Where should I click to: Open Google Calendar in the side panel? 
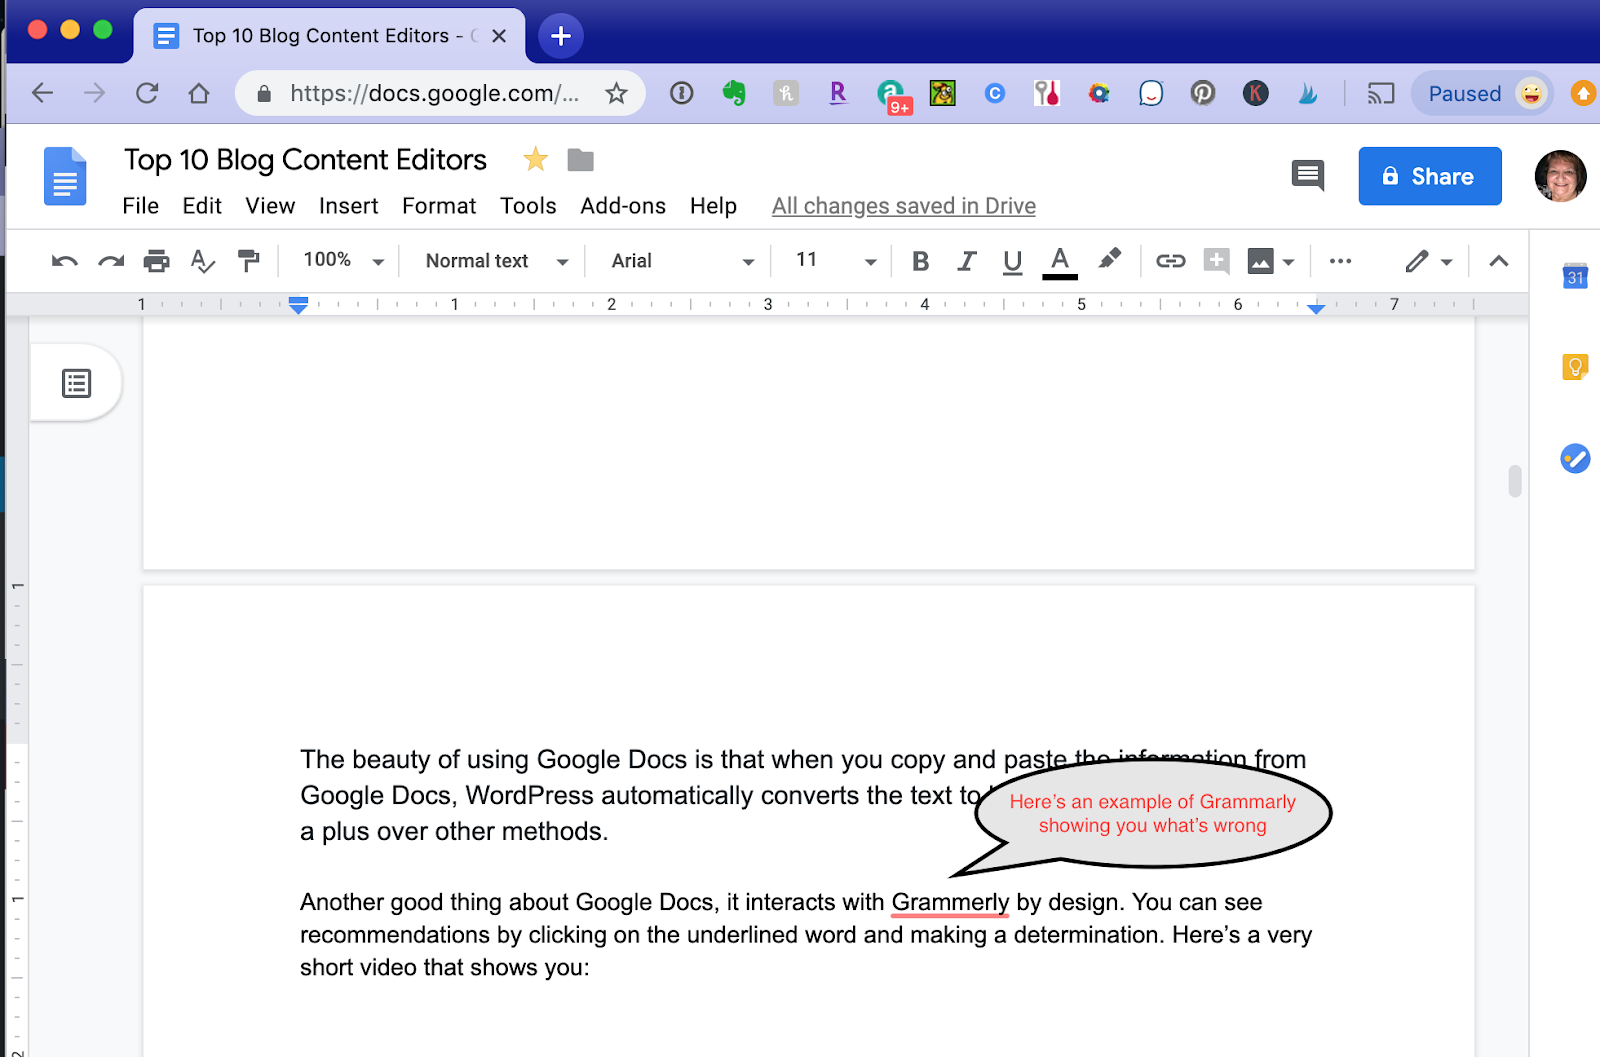pyautogui.click(x=1575, y=275)
